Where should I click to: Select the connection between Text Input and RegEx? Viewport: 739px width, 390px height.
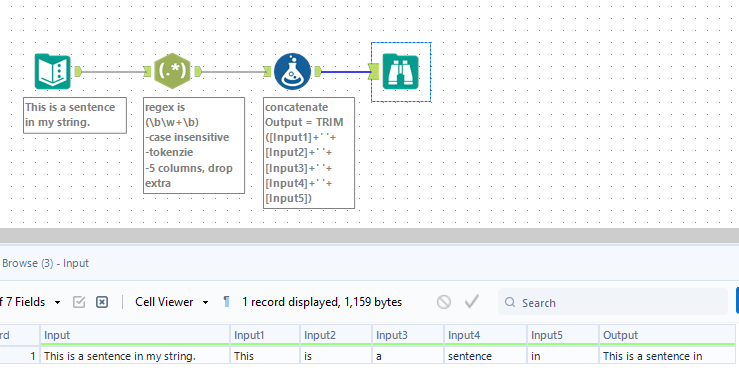113,72
